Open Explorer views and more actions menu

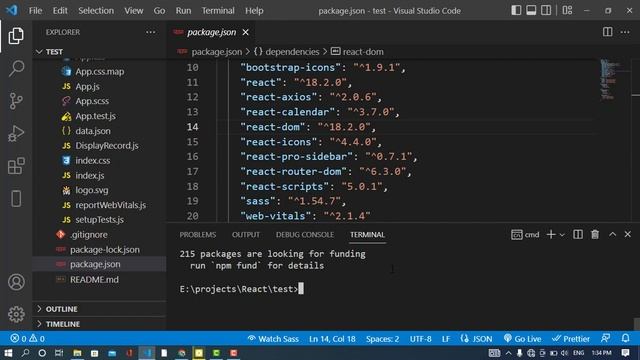[151, 32]
